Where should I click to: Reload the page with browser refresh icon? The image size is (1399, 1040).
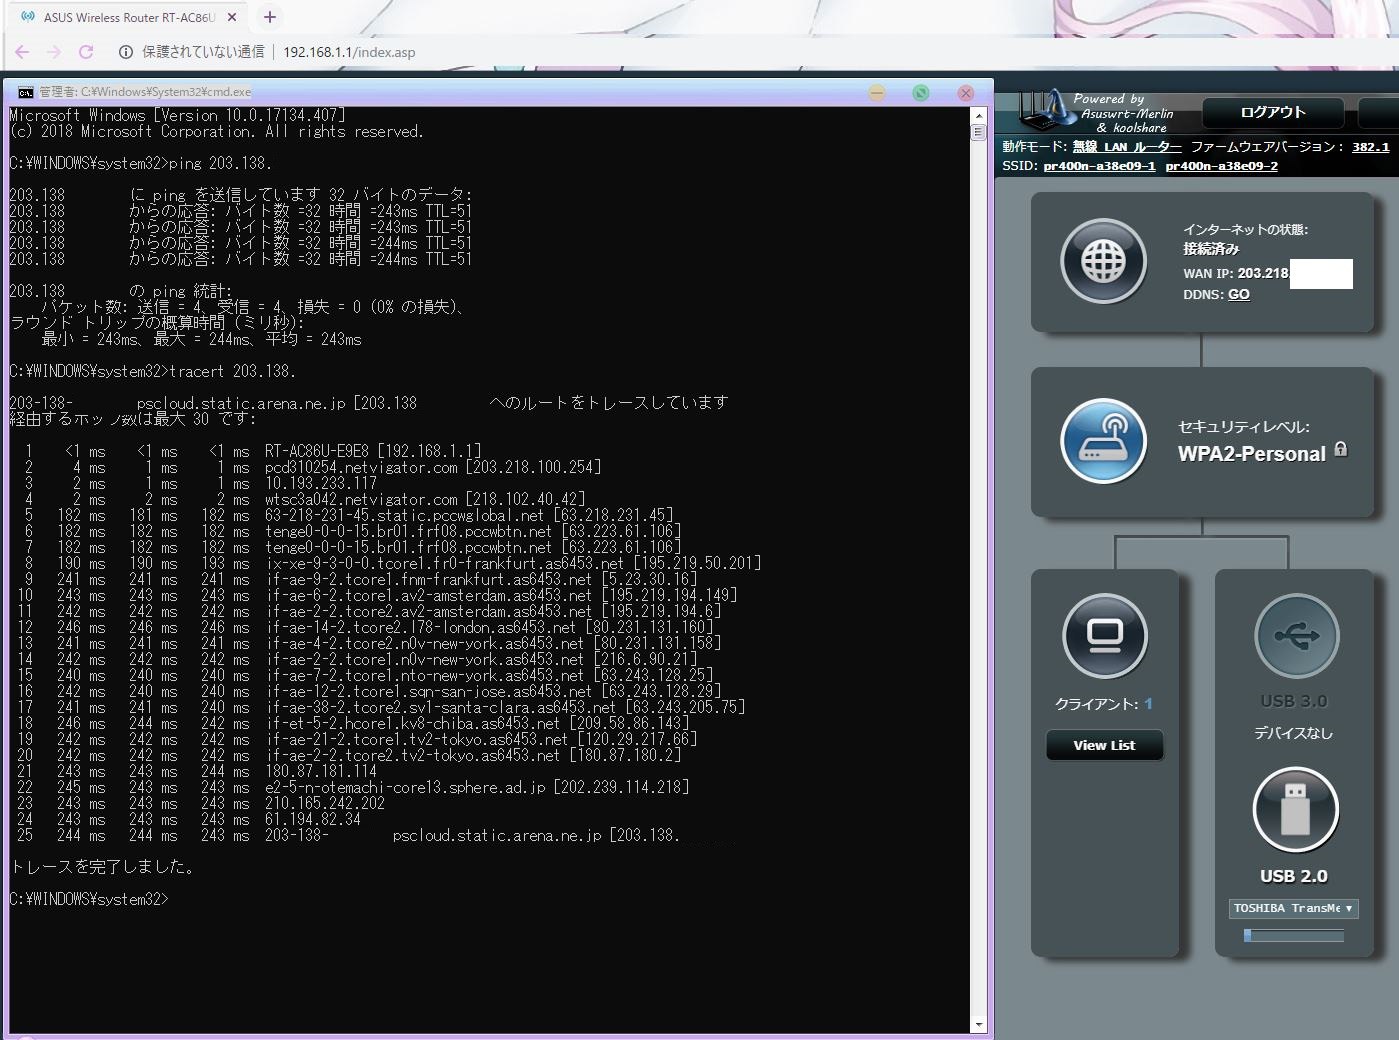[86, 52]
